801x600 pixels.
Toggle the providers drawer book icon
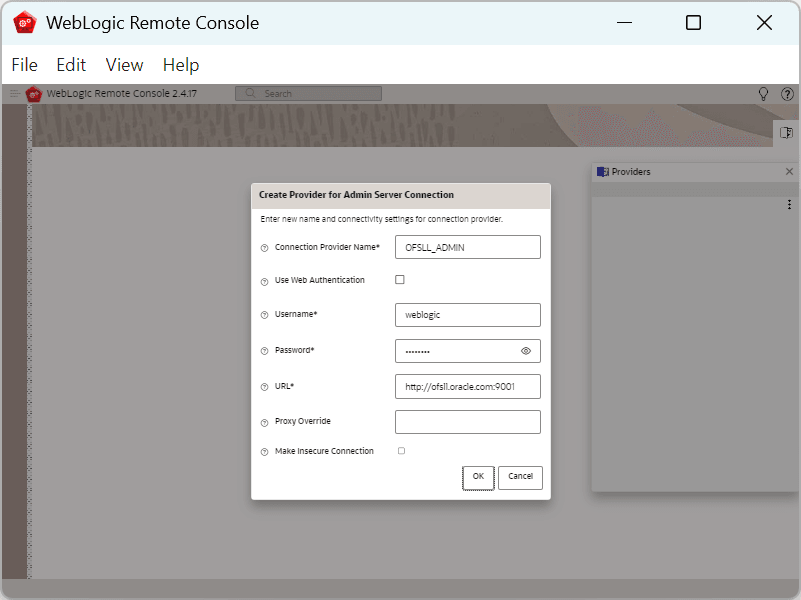point(786,133)
